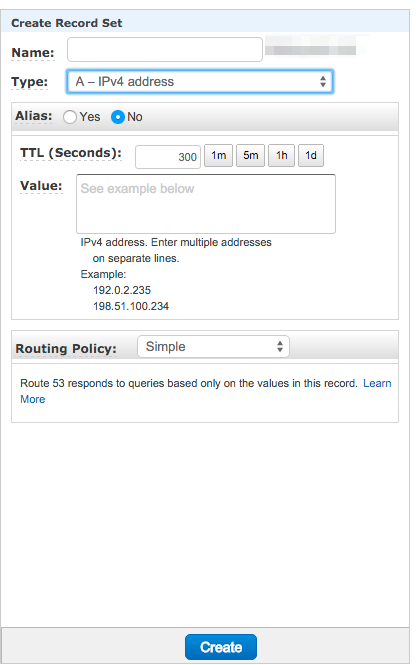Click the Name input field
Screen dimensions: 420x665
(165, 50)
